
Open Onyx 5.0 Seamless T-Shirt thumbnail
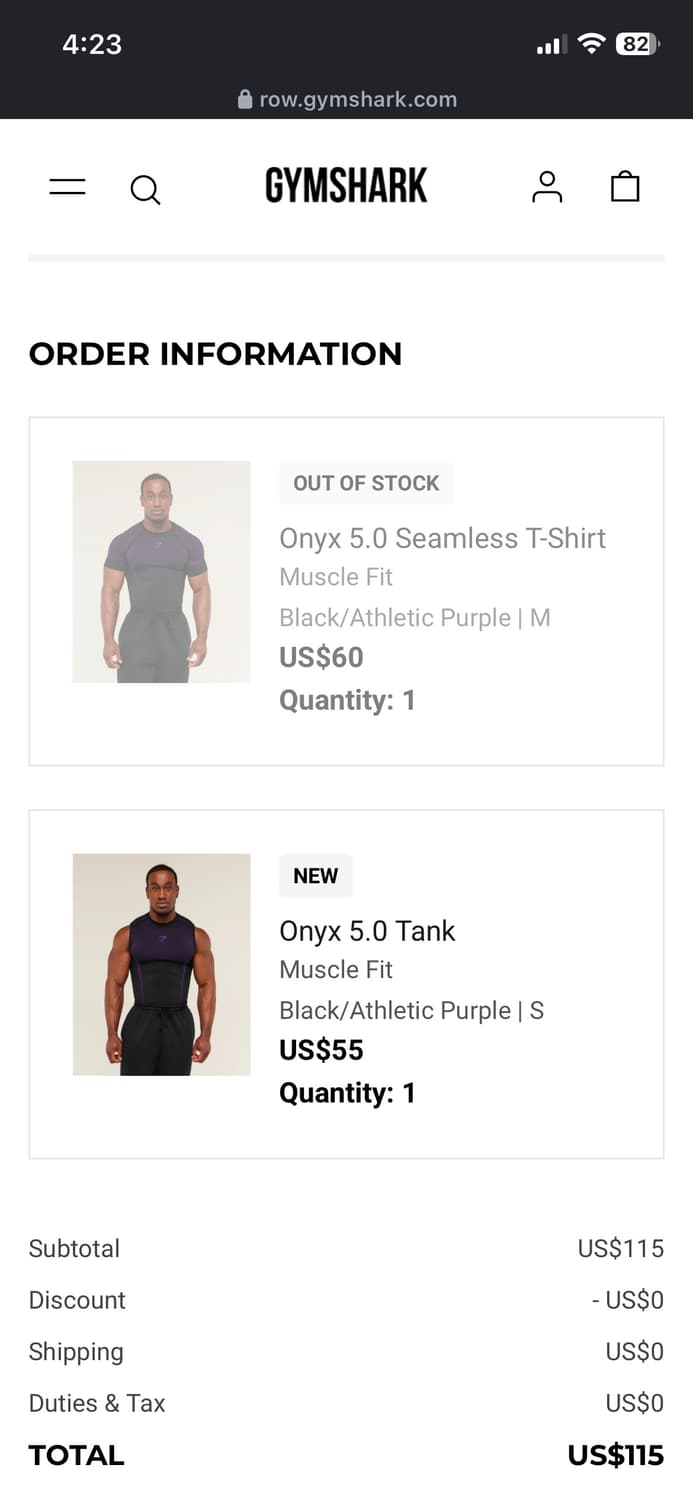pos(161,572)
